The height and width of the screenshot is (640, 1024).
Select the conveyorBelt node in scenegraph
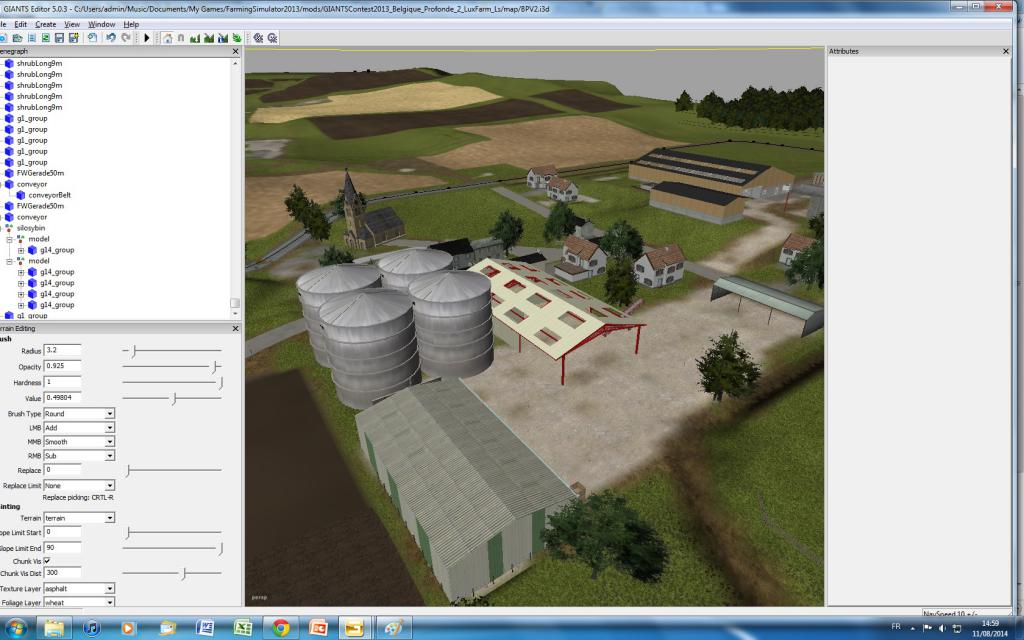pyautogui.click(x=49, y=195)
